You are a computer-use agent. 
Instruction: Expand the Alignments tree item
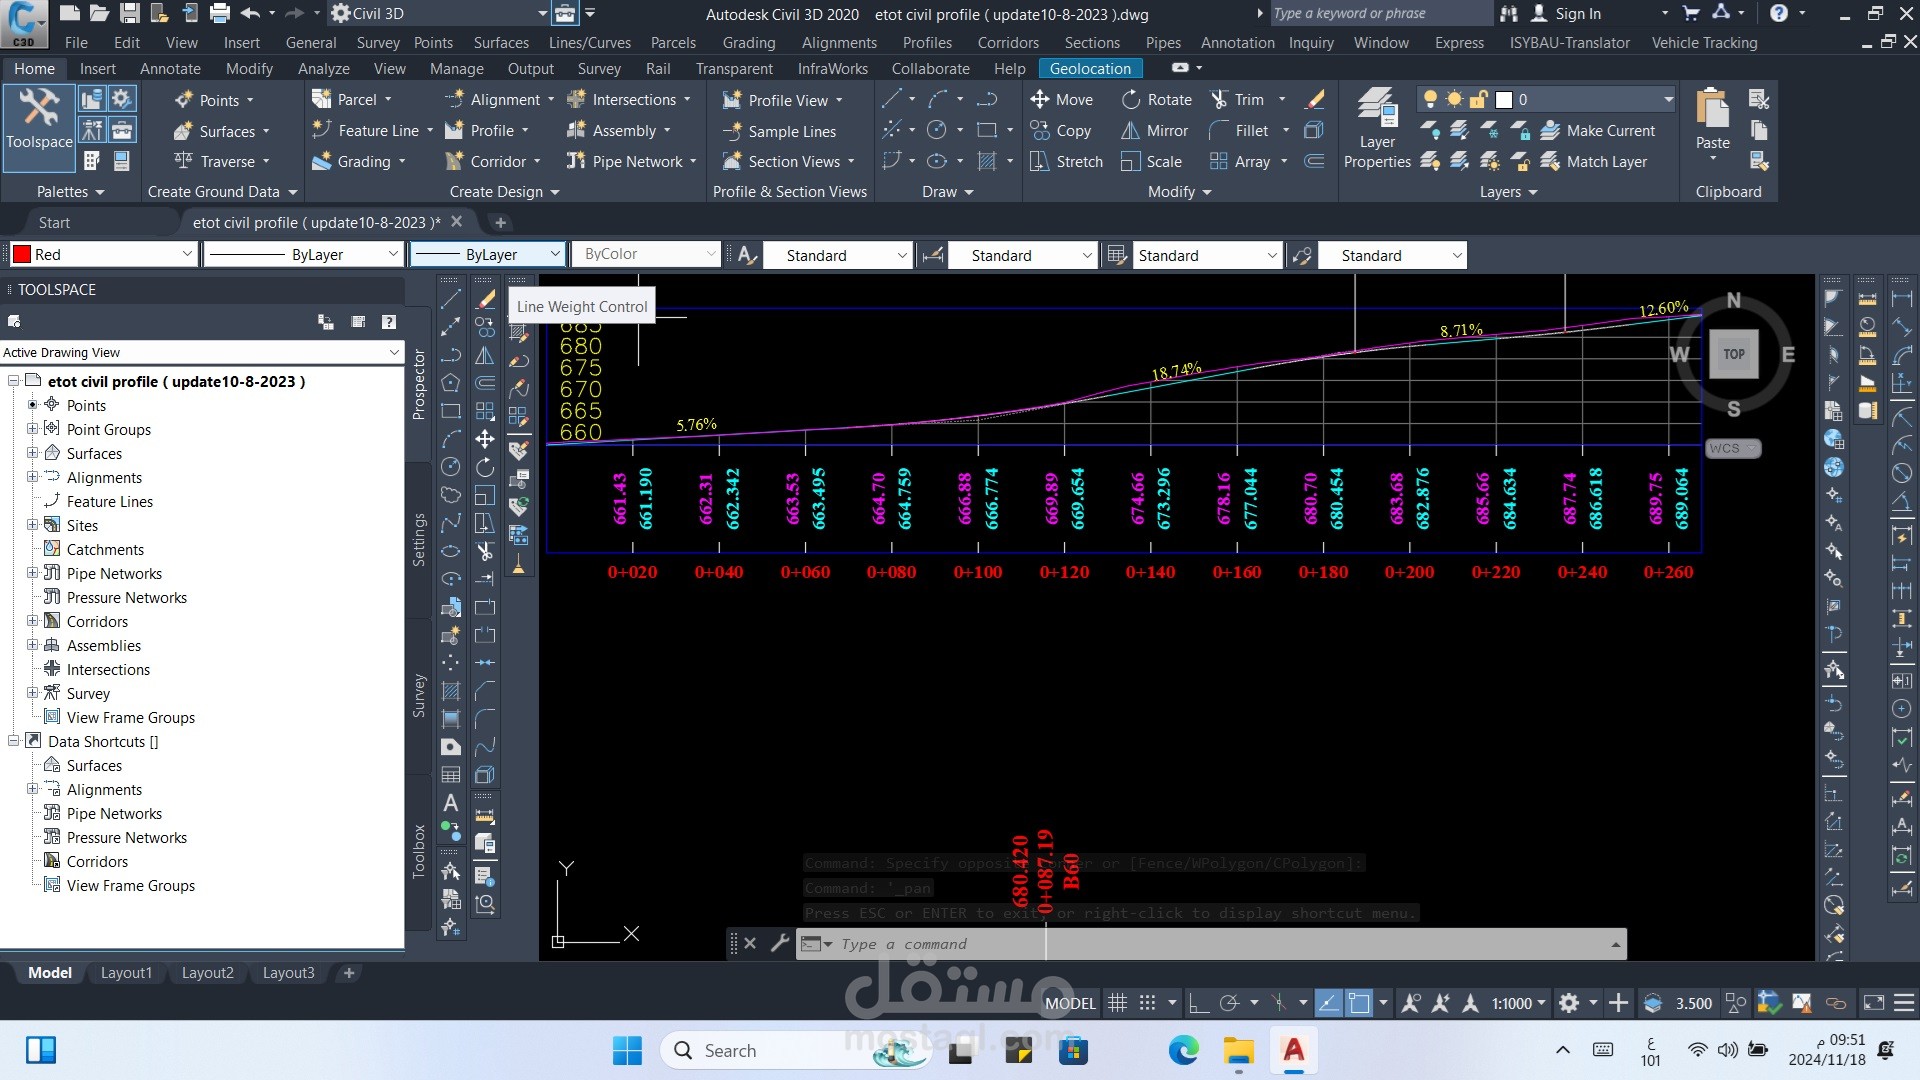tap(33, 477)
